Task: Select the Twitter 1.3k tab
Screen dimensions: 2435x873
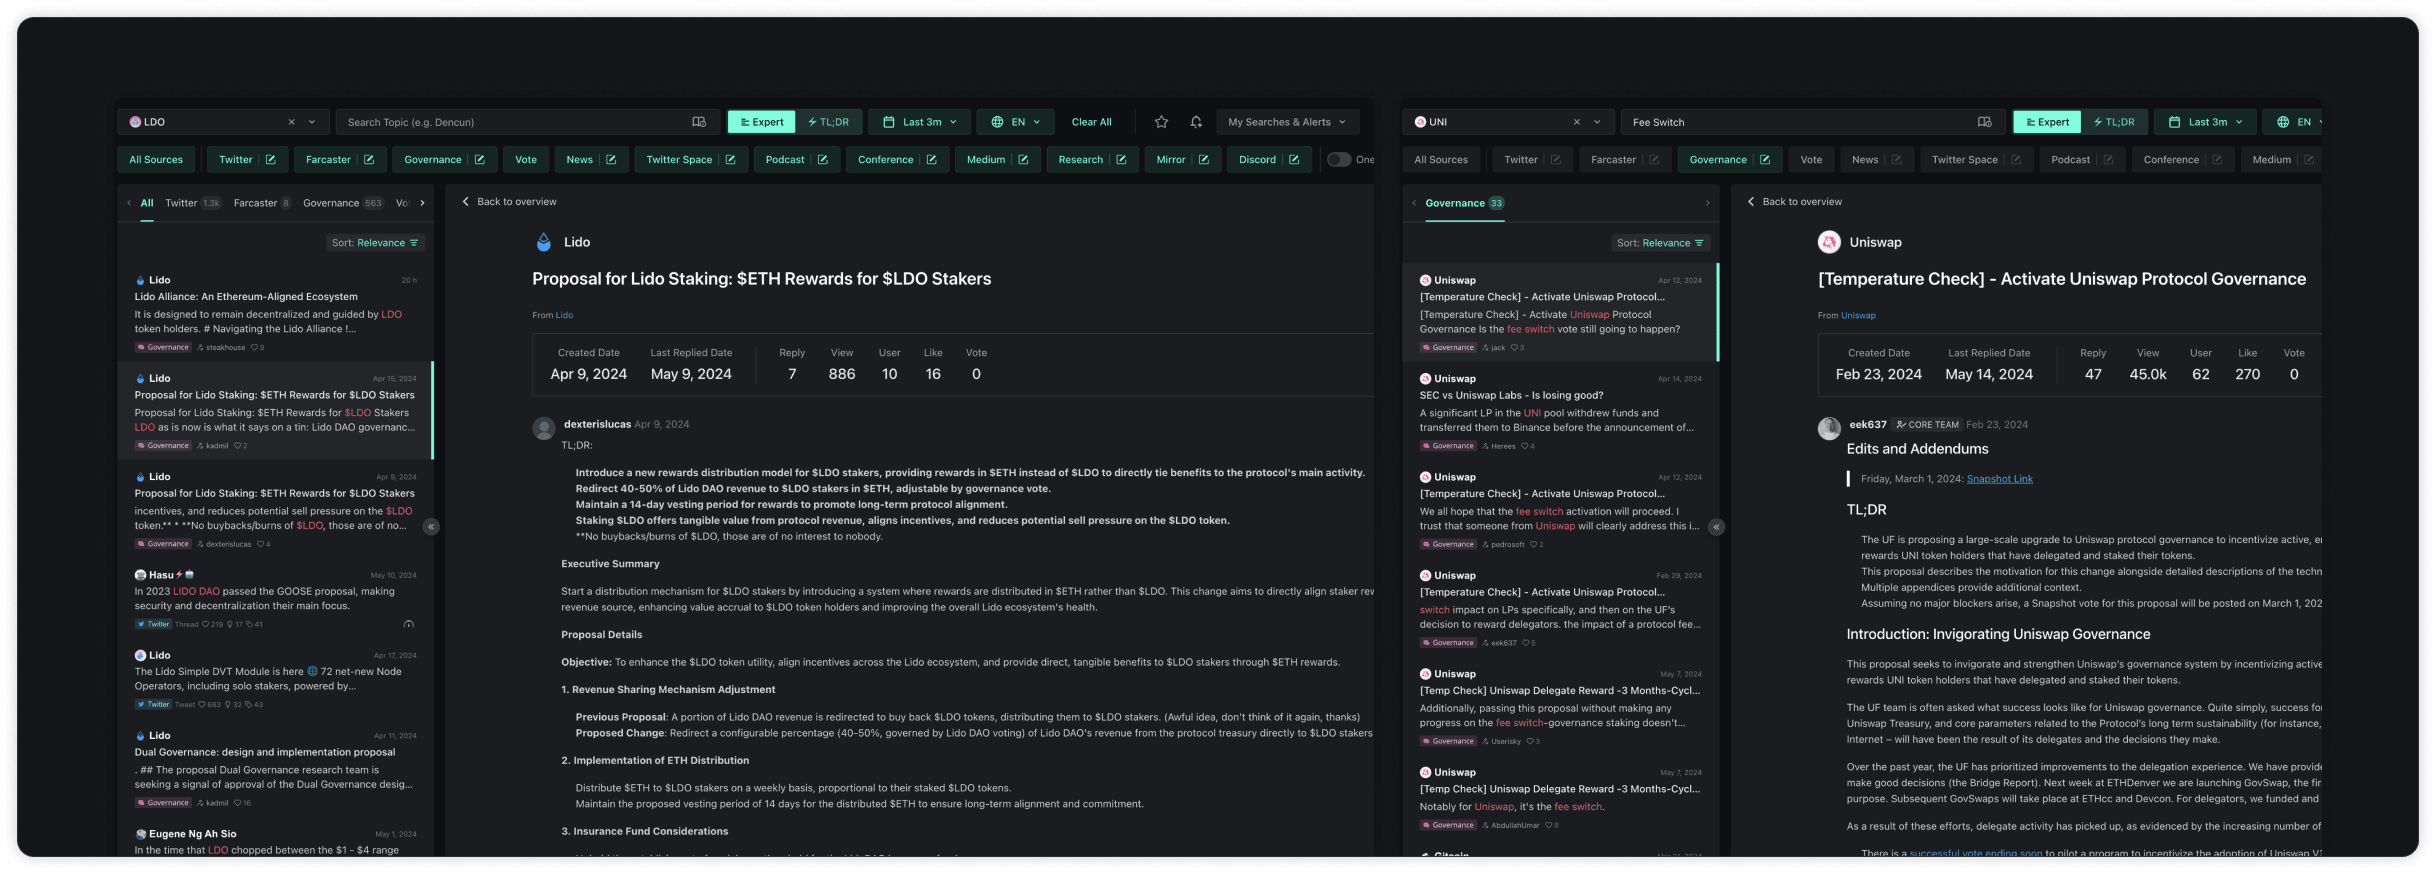Action: (x=192, y=203)
